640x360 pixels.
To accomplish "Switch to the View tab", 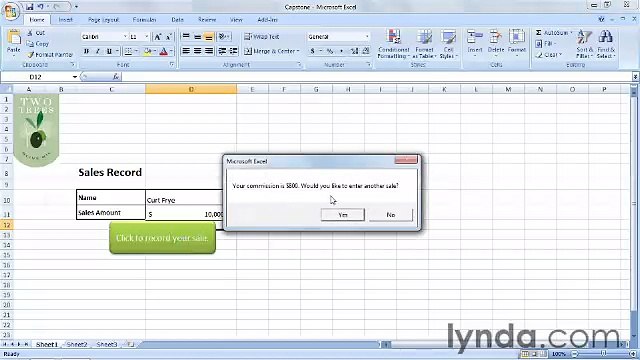I will pyautogui.click(x=236, y=20).
